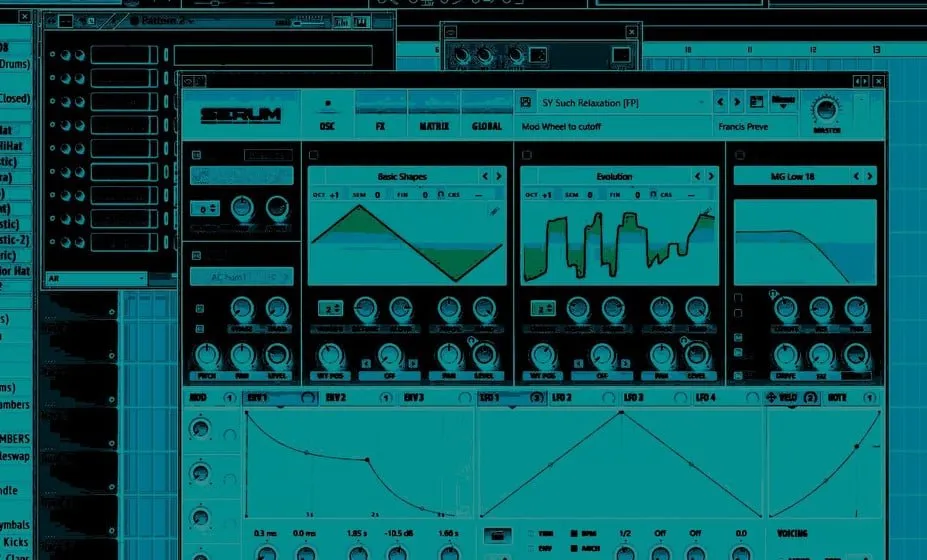This screenshot has height=560, width=927.
Task: Open Osc A warp mode OFF selector
Action: pyautogui.click(x=390, y=376)
